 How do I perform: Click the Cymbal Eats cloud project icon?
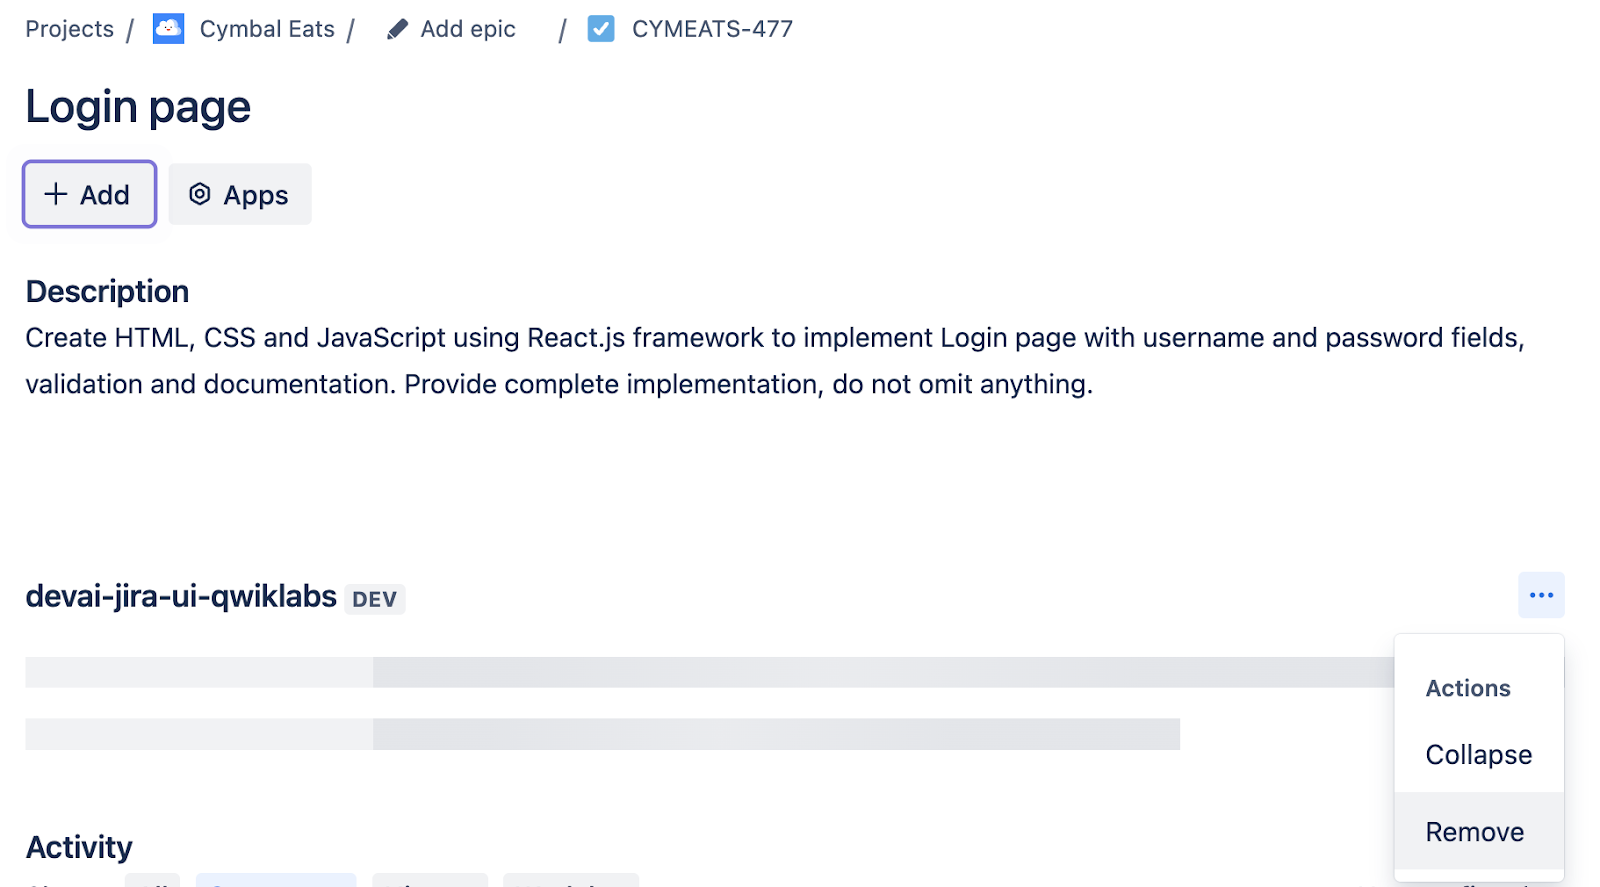tap(168, 29)
